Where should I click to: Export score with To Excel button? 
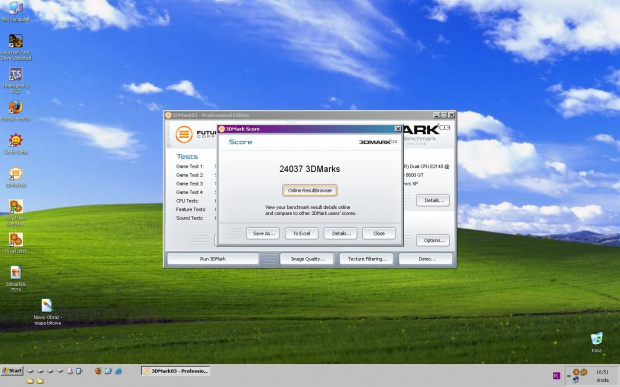coord(301,233)
